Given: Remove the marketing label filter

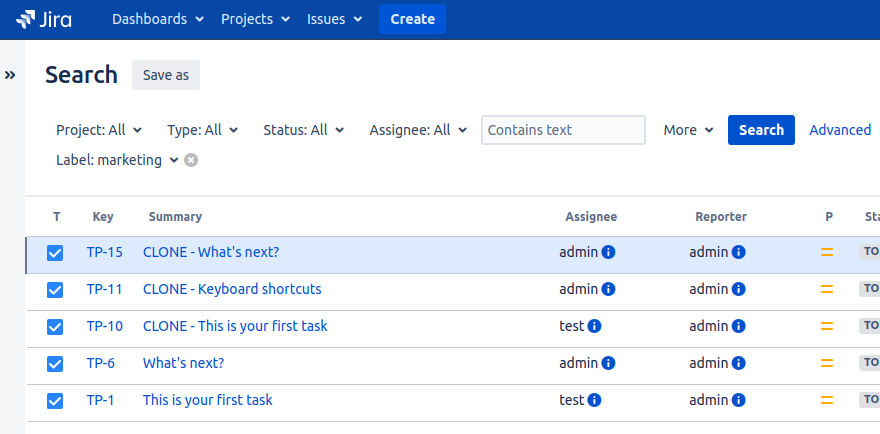Looking at the screenshot, I should [191, 160].
